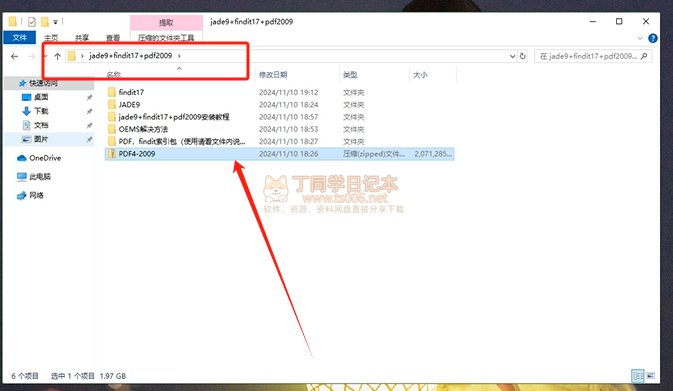Open recent locations dropdown arrow
Image resolution: width=673 pixels, height=391 pixels.
[45, 56]
